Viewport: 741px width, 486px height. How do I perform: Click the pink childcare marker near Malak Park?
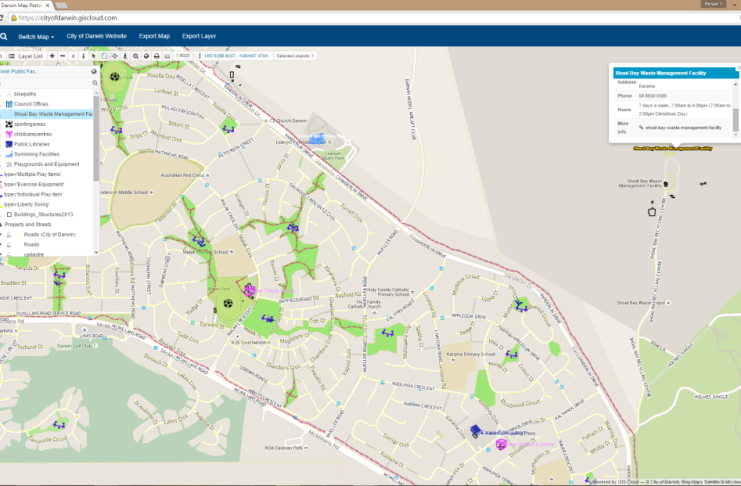250,290
